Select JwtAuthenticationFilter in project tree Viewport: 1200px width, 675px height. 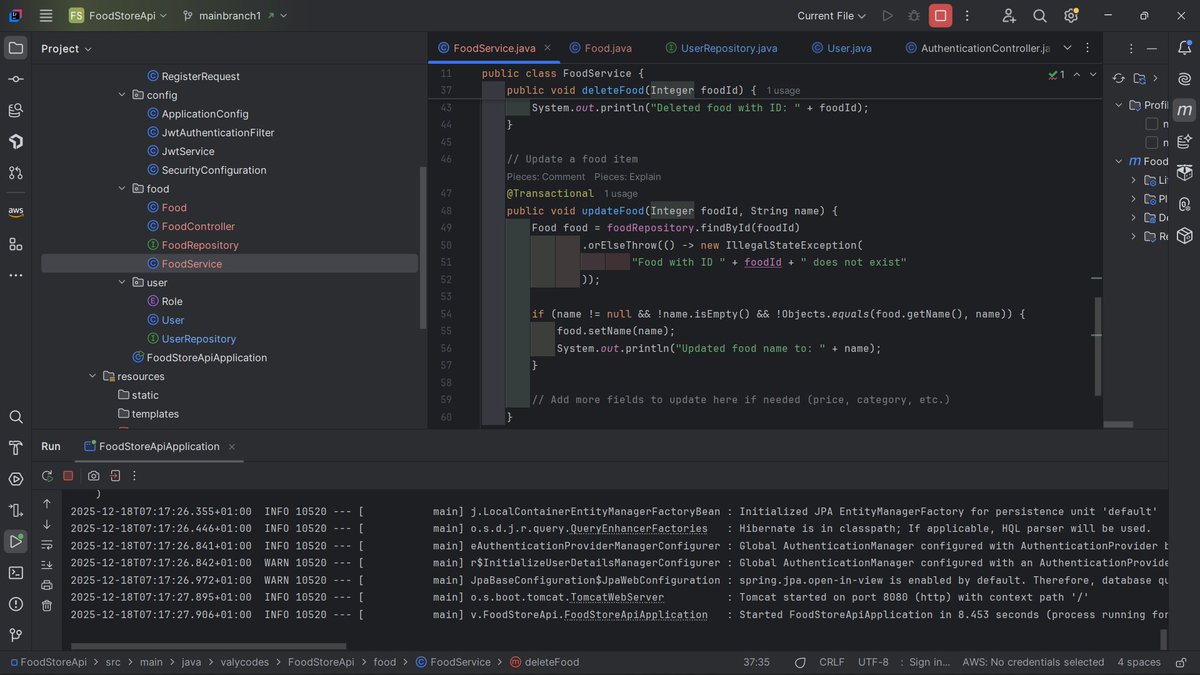coord(218,133)
